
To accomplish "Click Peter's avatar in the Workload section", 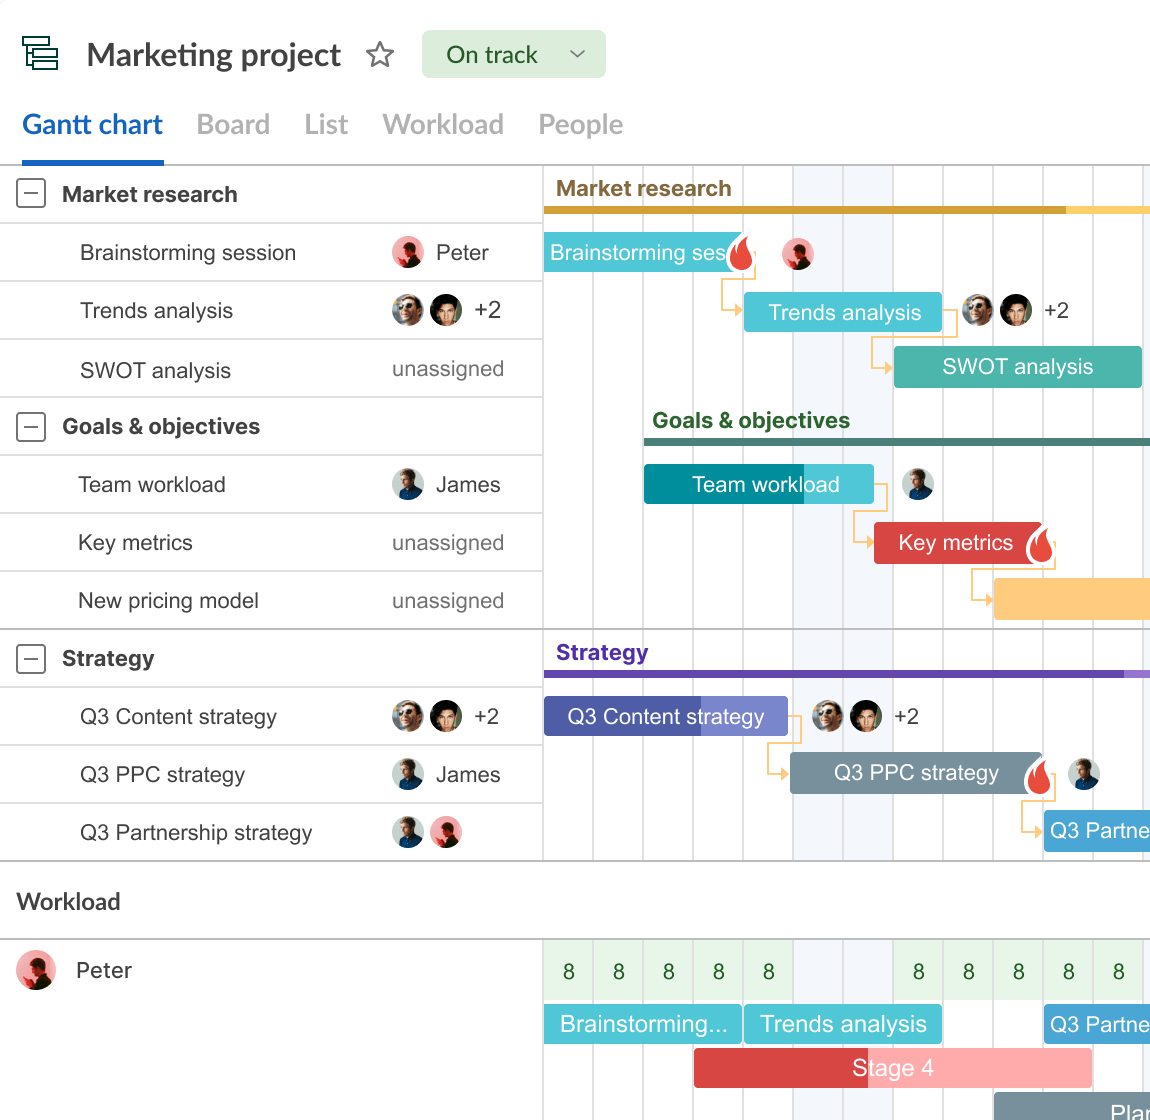I will [x=35, y=970].
